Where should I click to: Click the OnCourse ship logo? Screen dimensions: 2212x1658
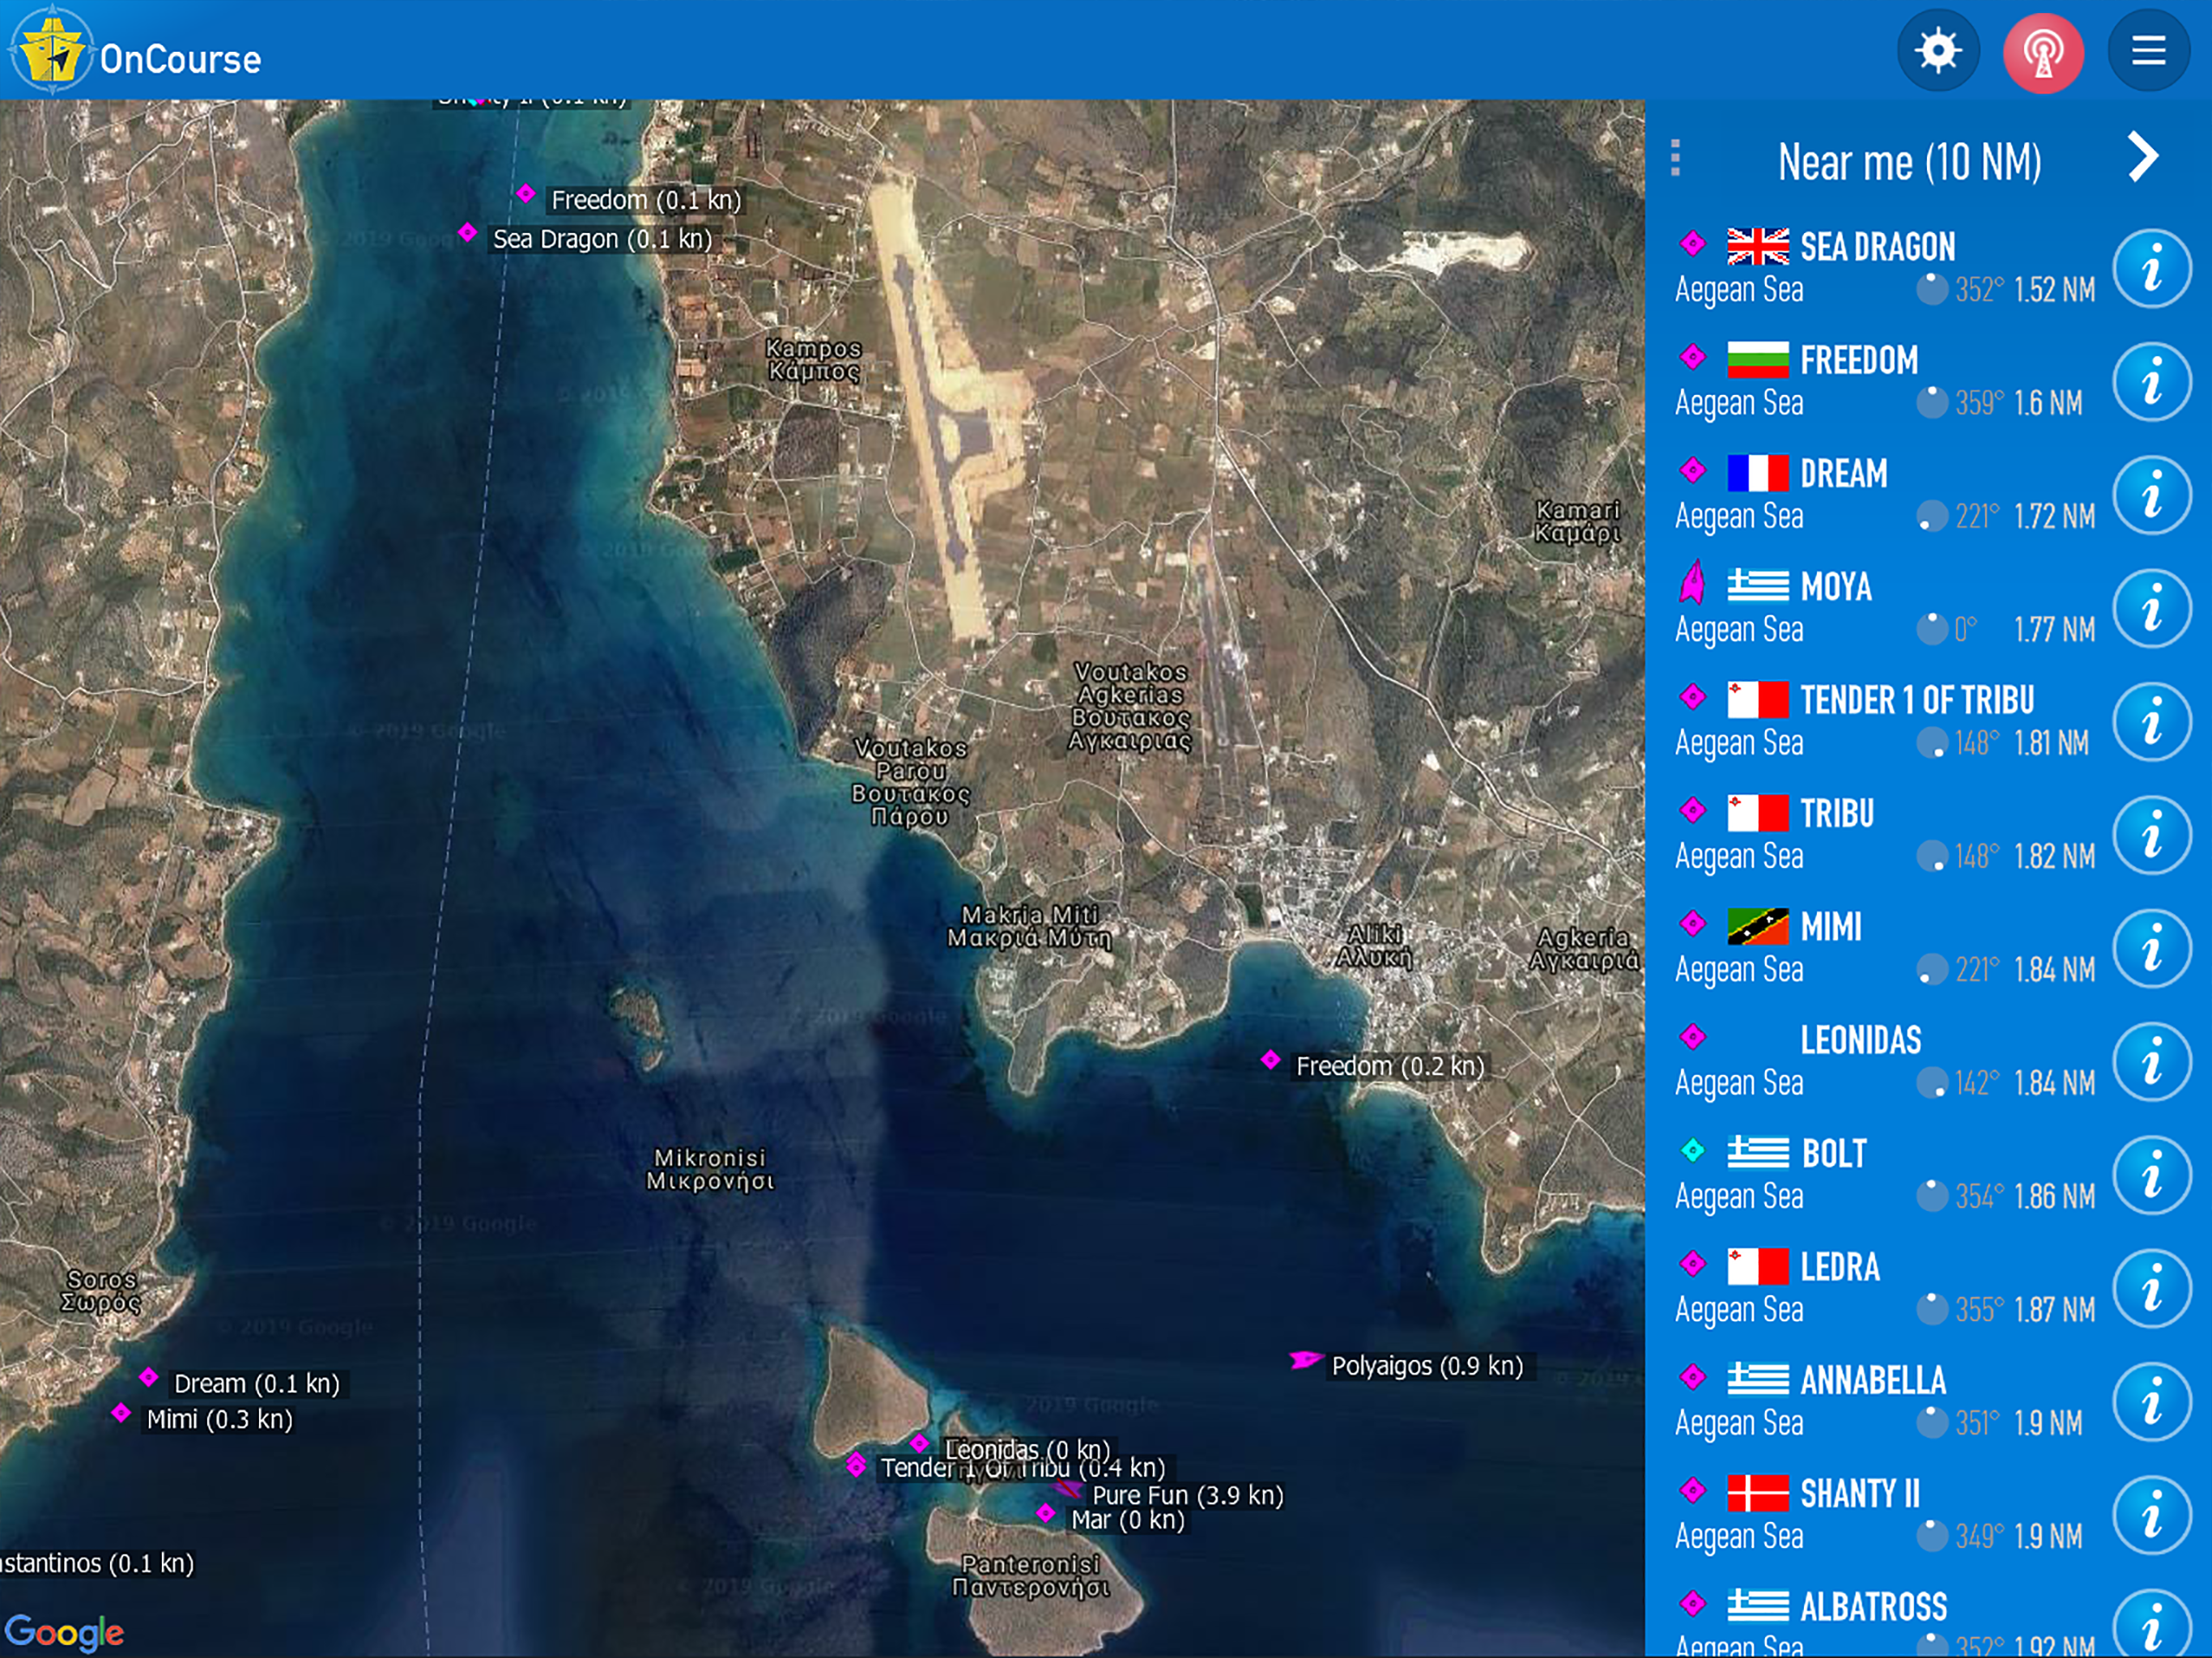52,52
